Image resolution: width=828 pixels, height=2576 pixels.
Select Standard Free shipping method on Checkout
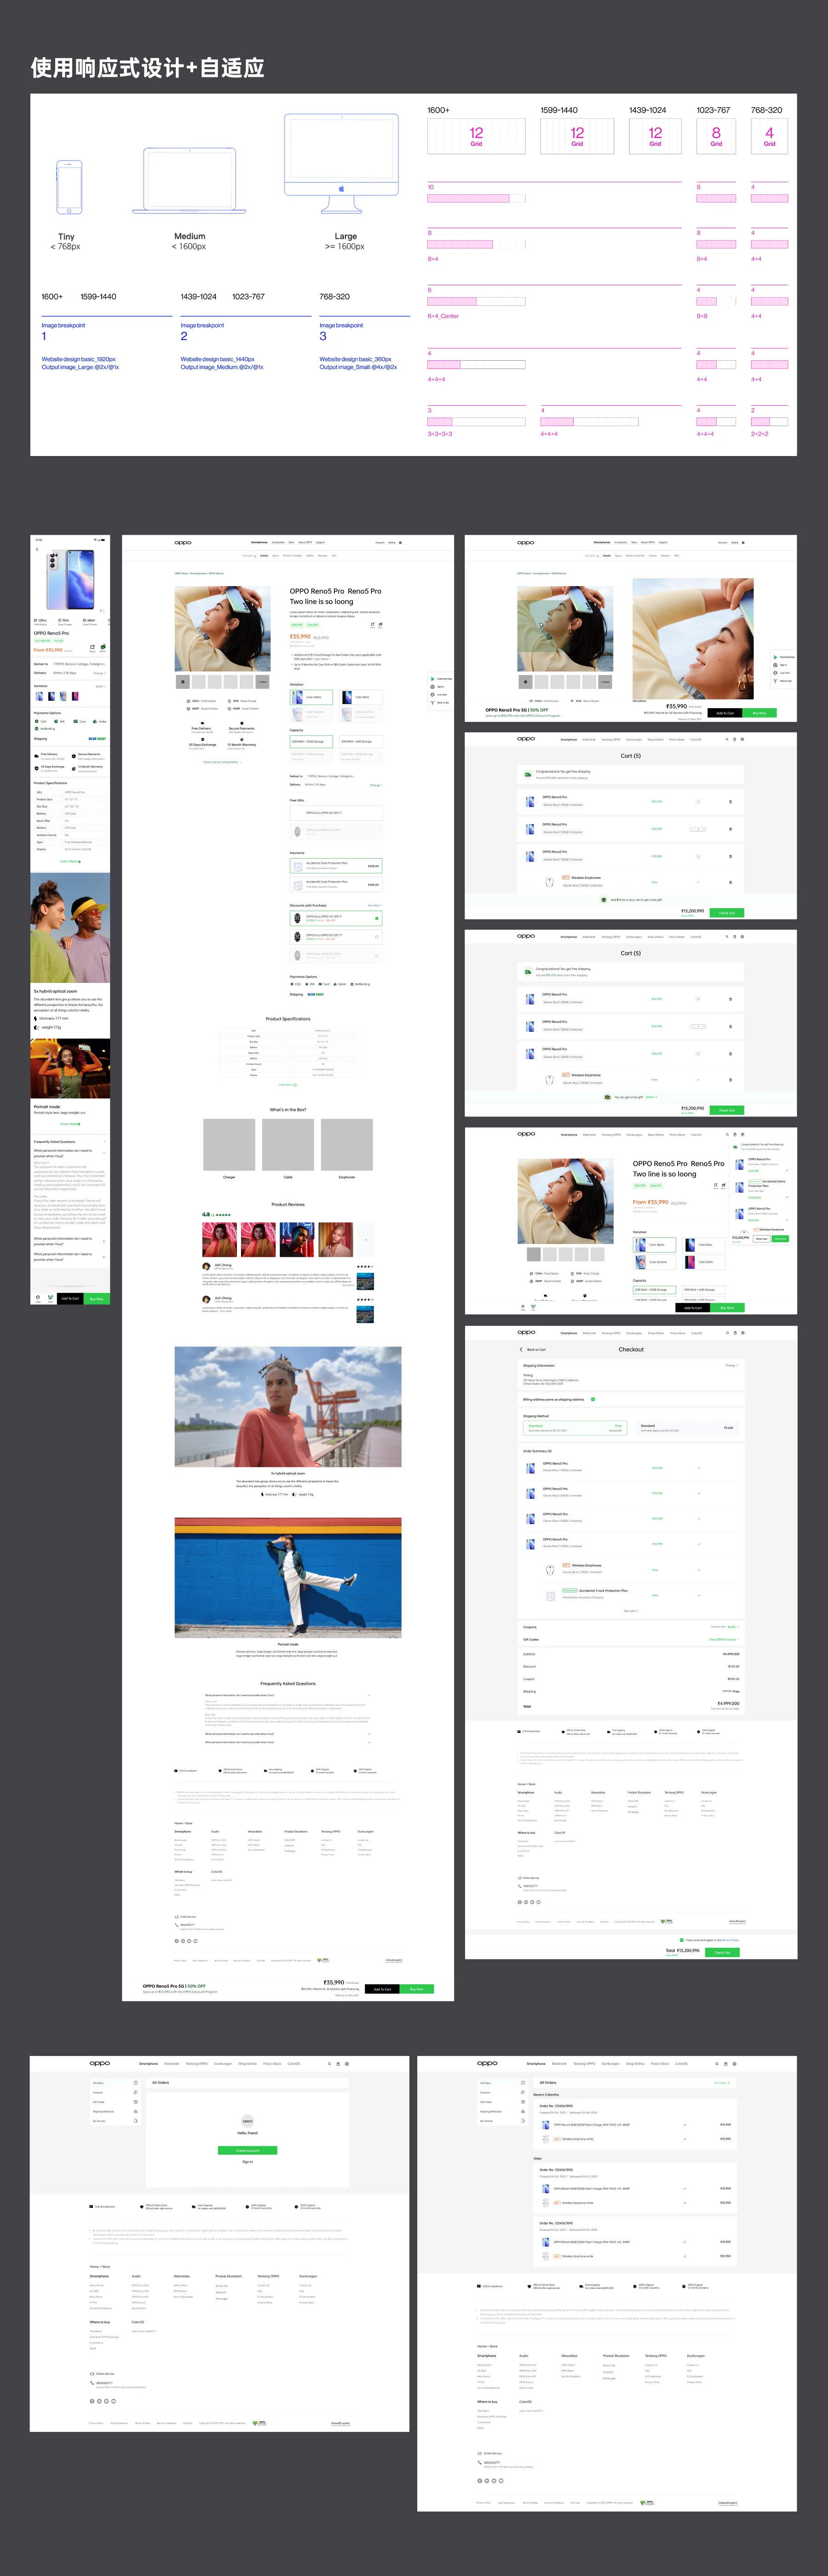pos(575,1428)
